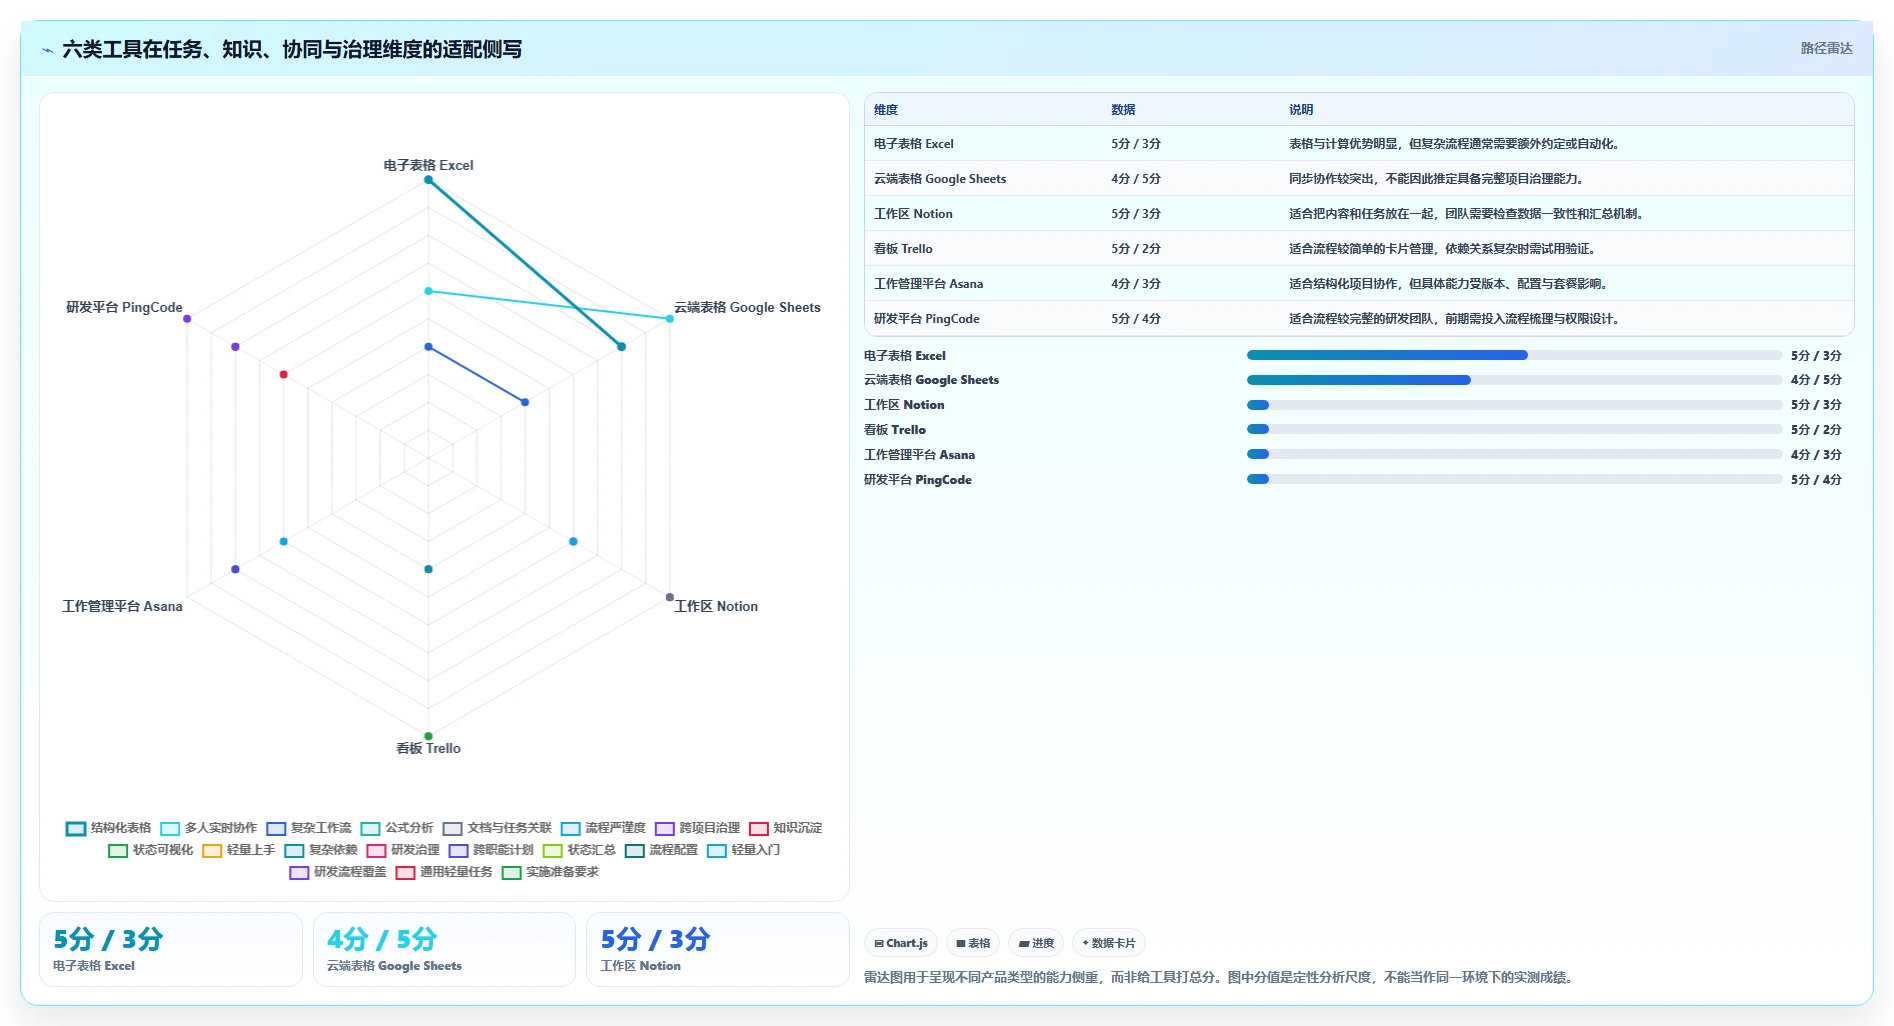Click the dashboard title 六类工具在任务

point(292,49)
